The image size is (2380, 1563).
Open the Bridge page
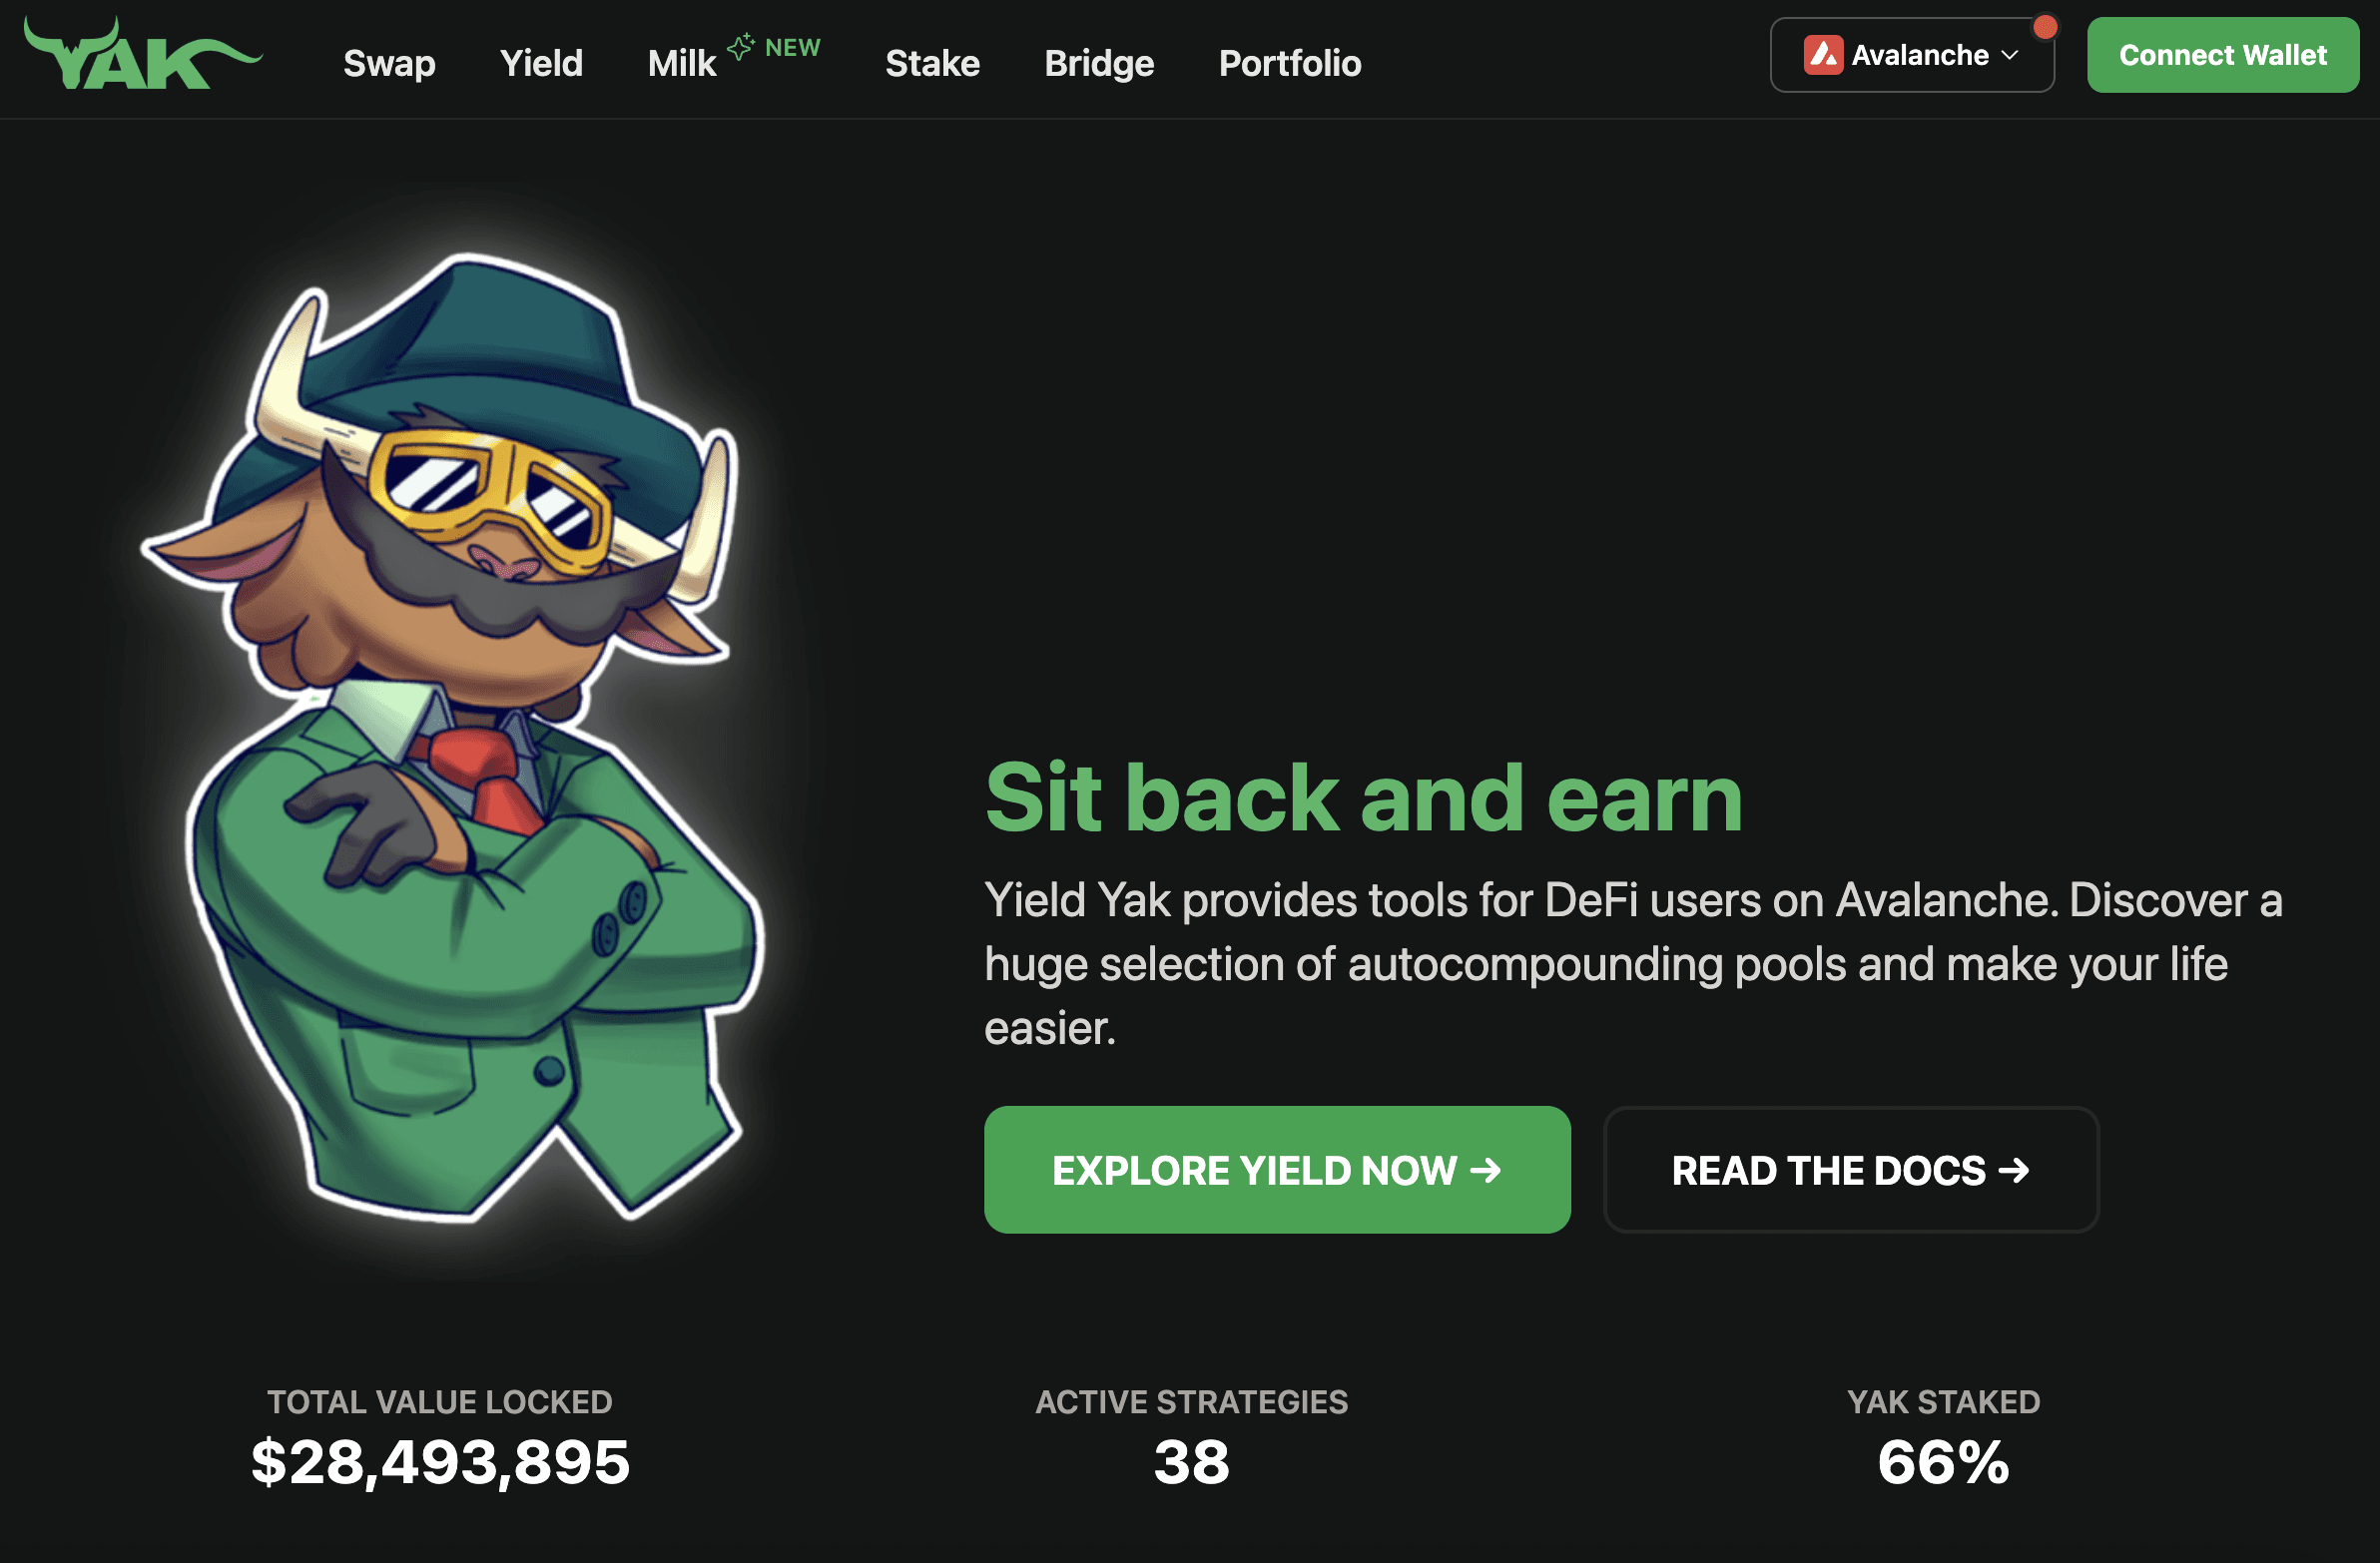[x=1099, y=63]
